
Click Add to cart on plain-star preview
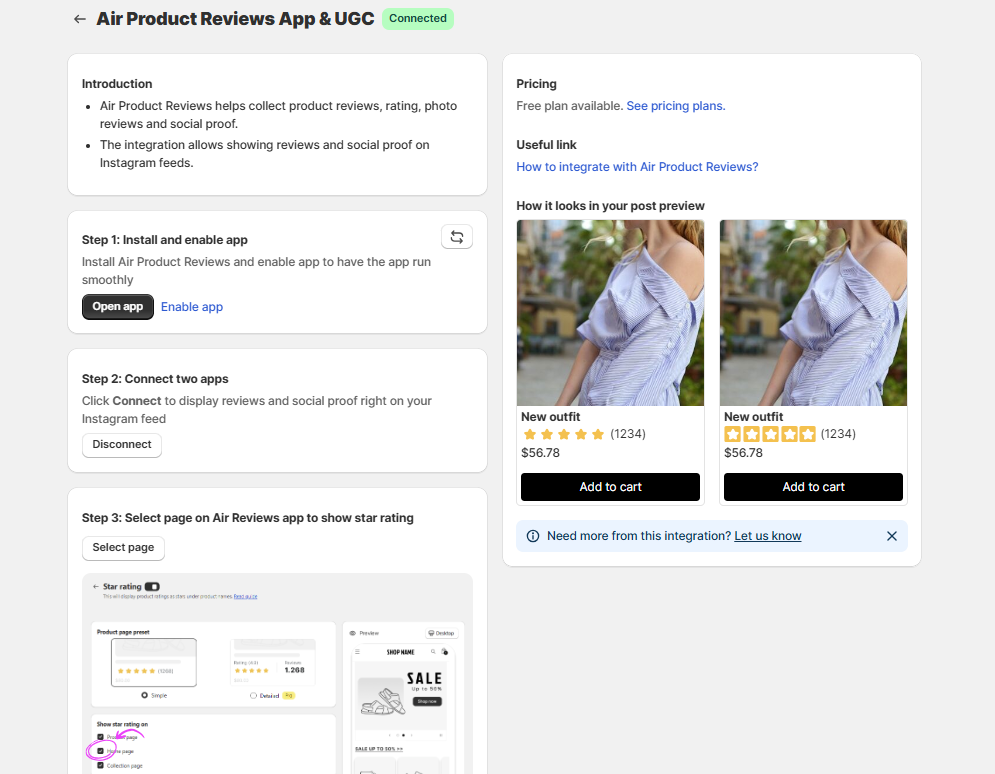tap(610, 487)
